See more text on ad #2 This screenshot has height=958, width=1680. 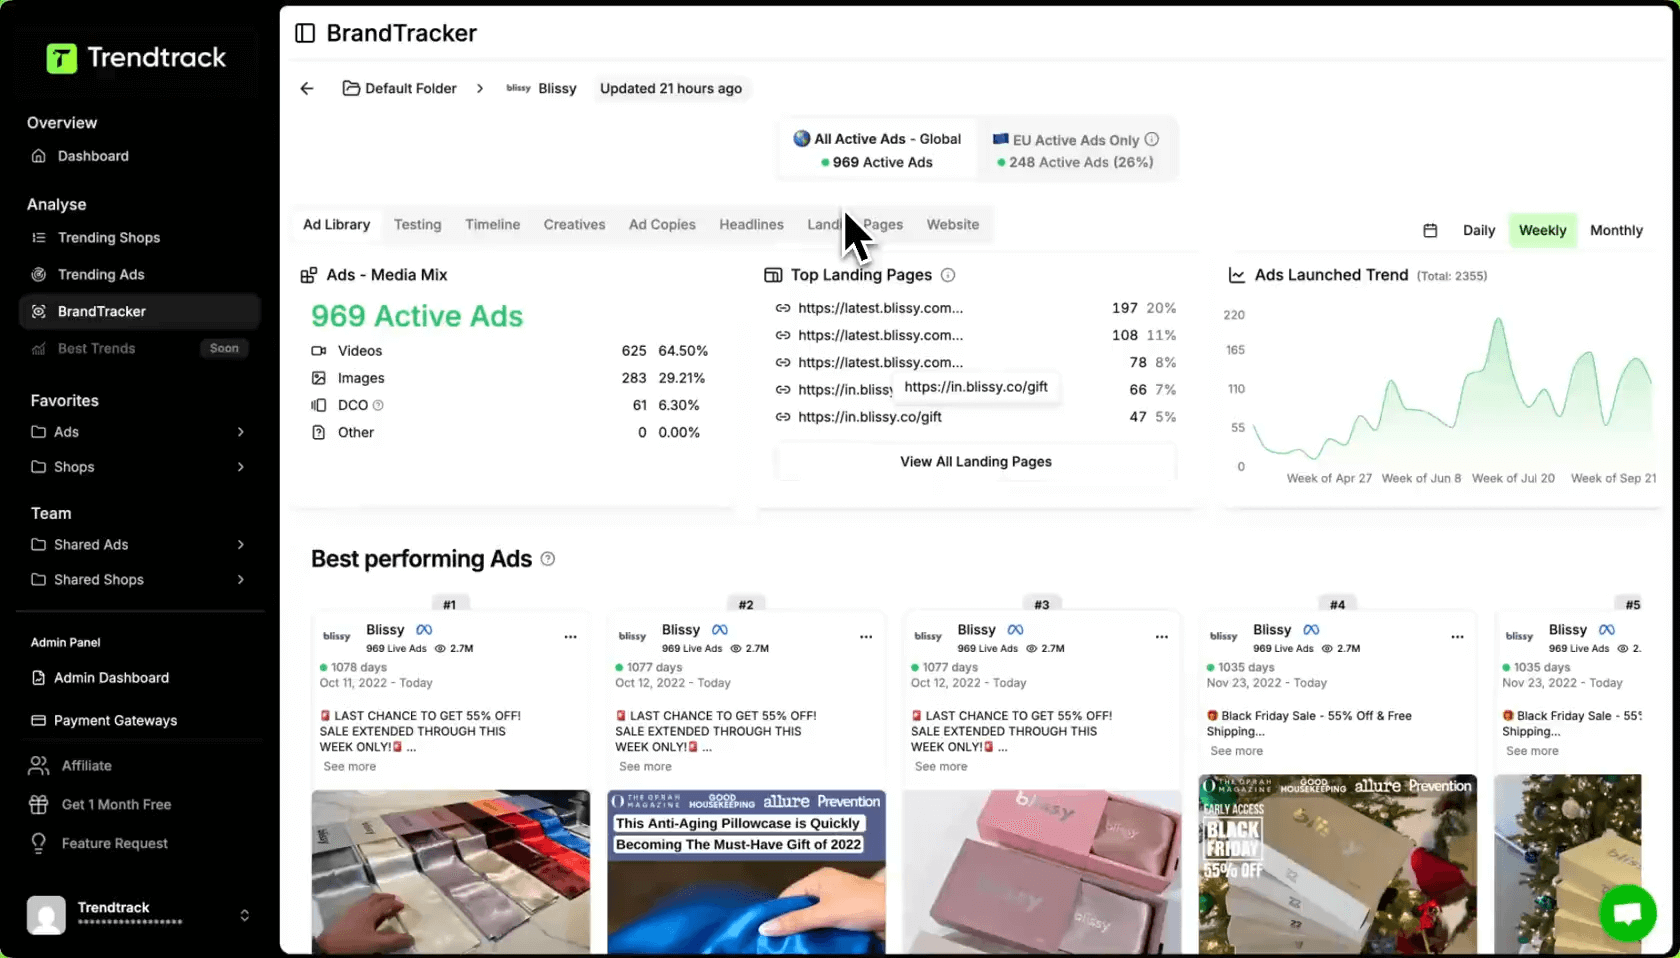[x=645, y=767]
